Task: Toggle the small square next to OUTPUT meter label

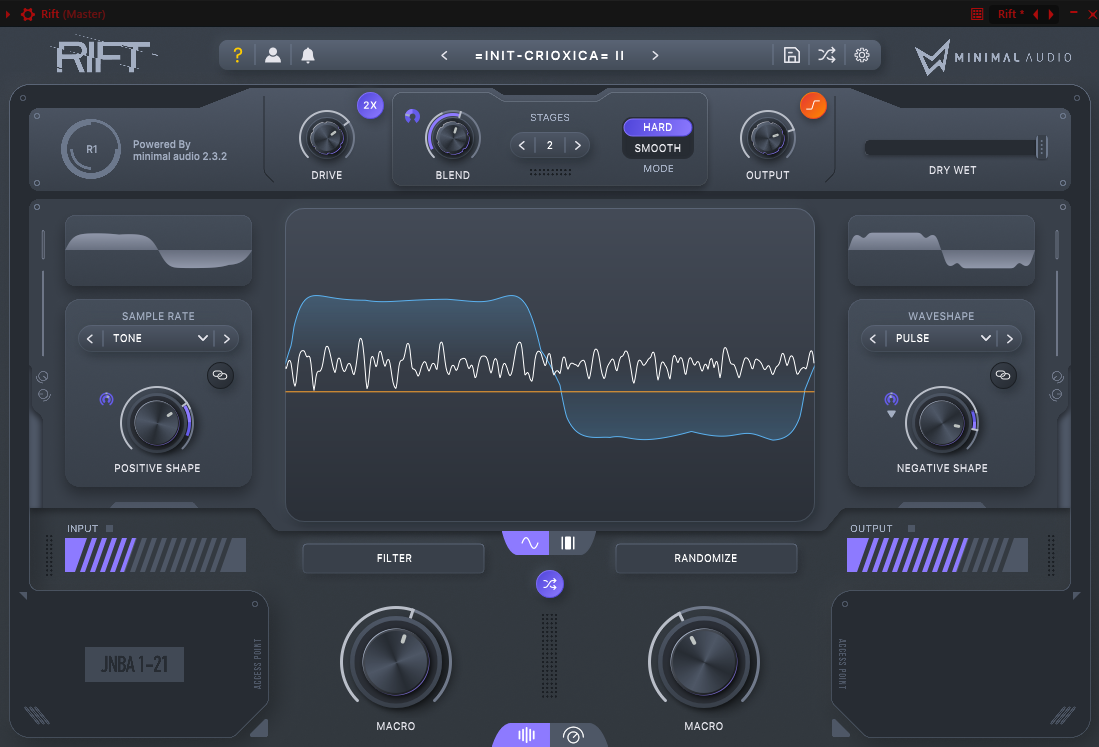Action: tap(911, 528)
